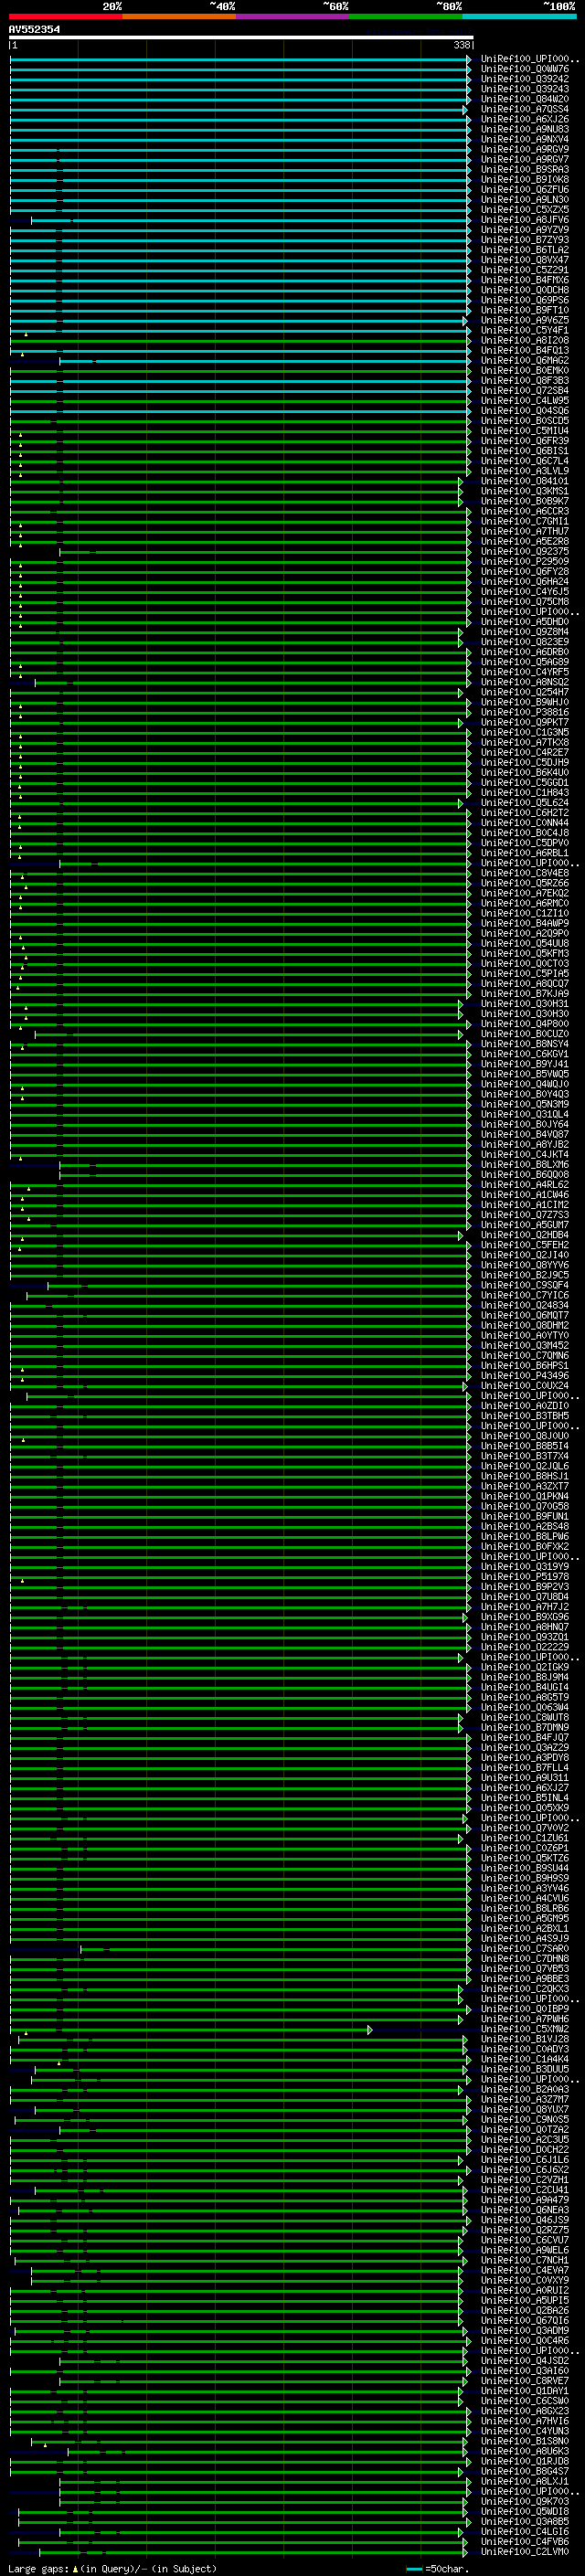
Task: Click the UniRef100_Q6ZFU6 label
Action: [525, 189]
